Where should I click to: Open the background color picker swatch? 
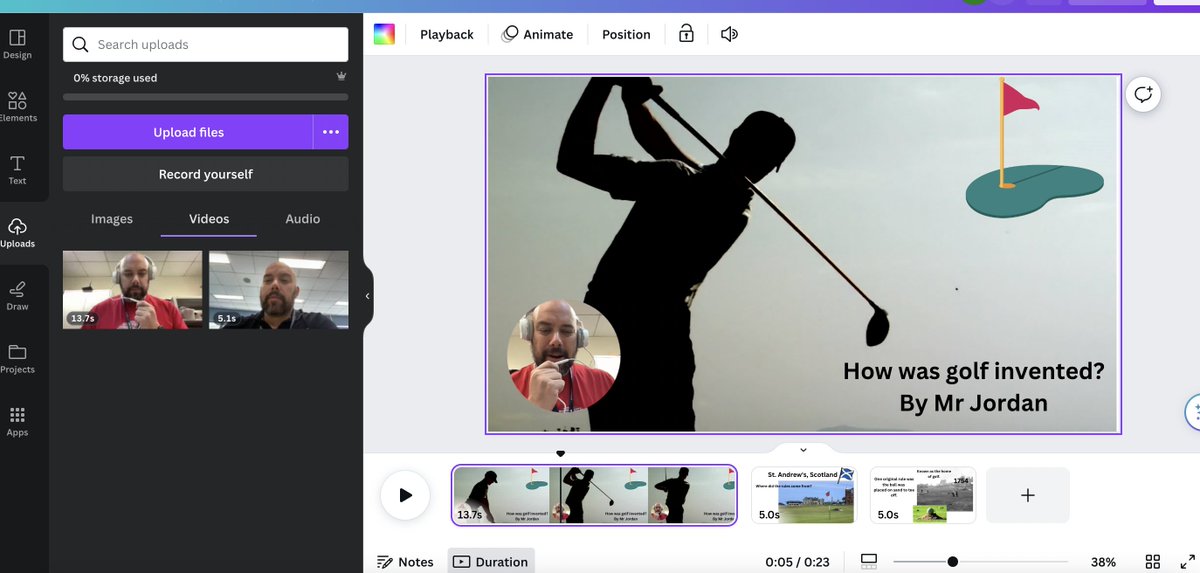(x=385, y=34)
